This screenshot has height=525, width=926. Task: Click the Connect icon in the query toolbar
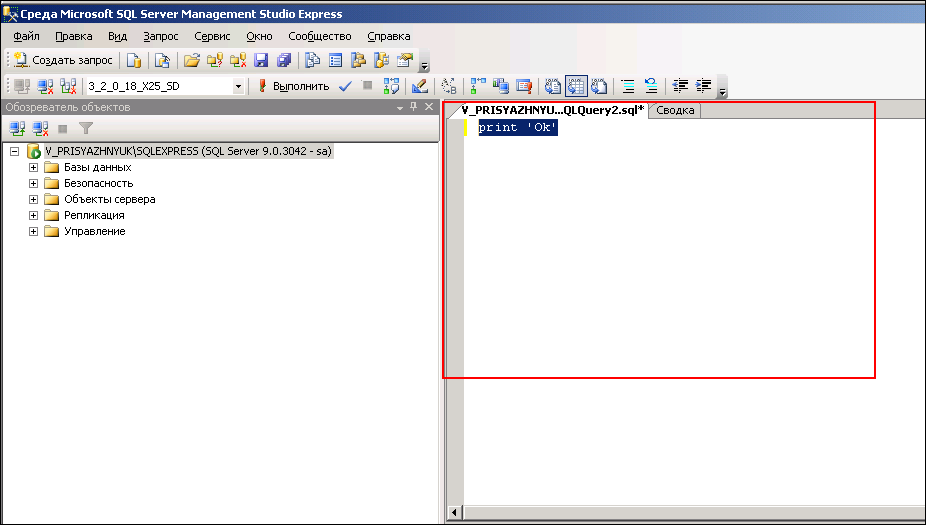(x=22, y=86)
